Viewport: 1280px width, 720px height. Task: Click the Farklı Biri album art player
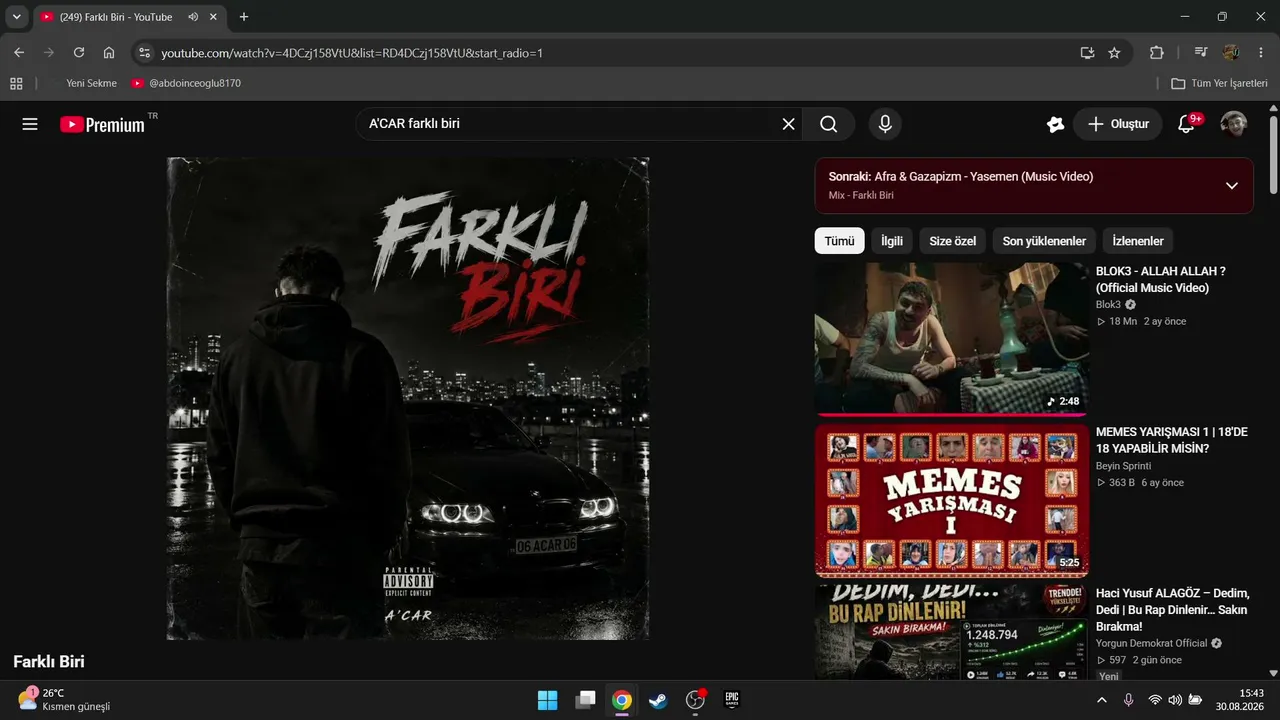point(408,398)
